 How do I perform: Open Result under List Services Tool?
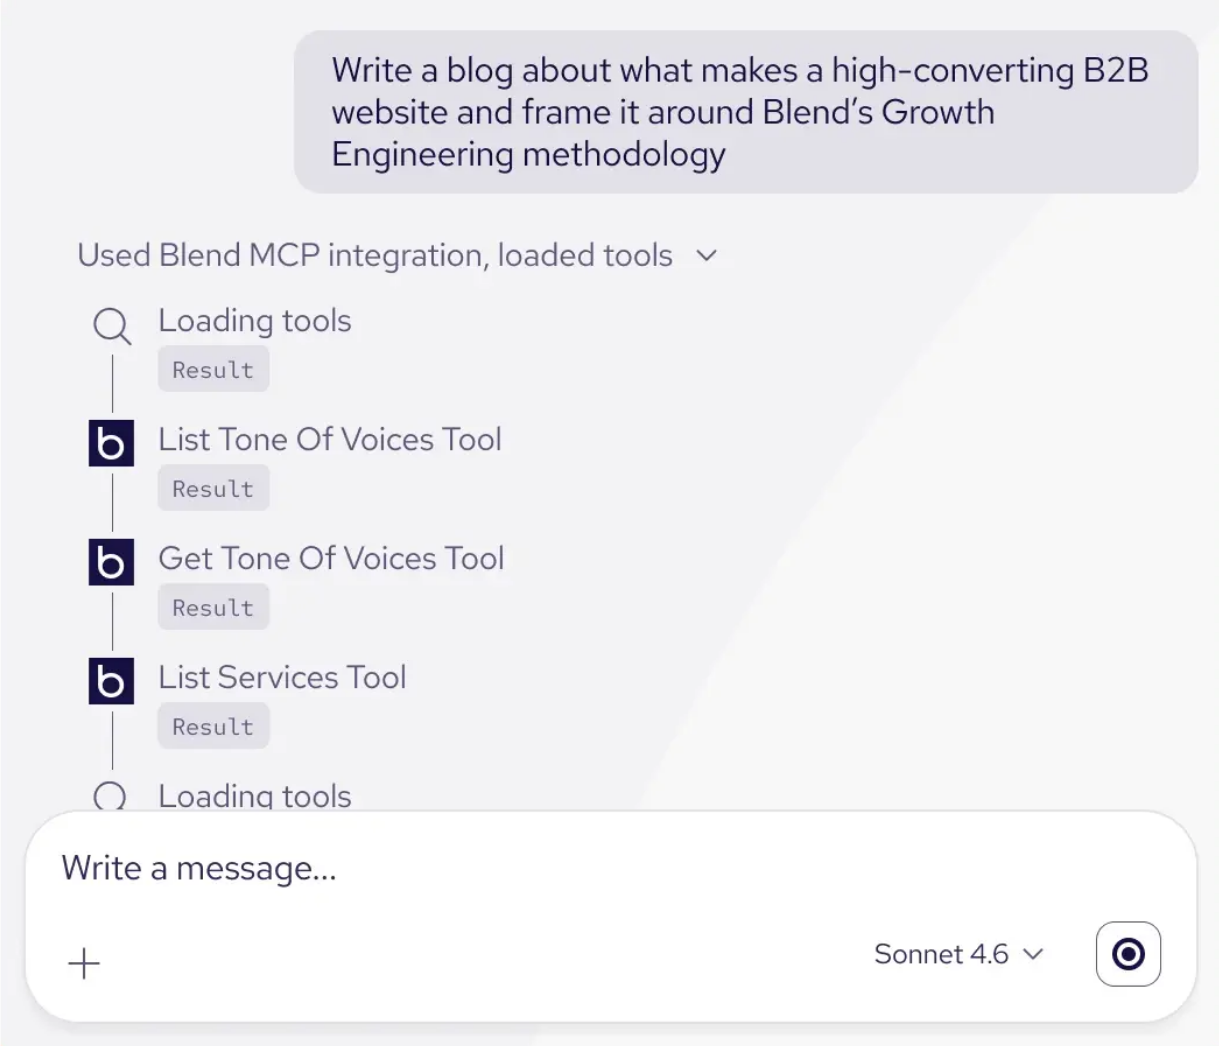tap(213, 727)
